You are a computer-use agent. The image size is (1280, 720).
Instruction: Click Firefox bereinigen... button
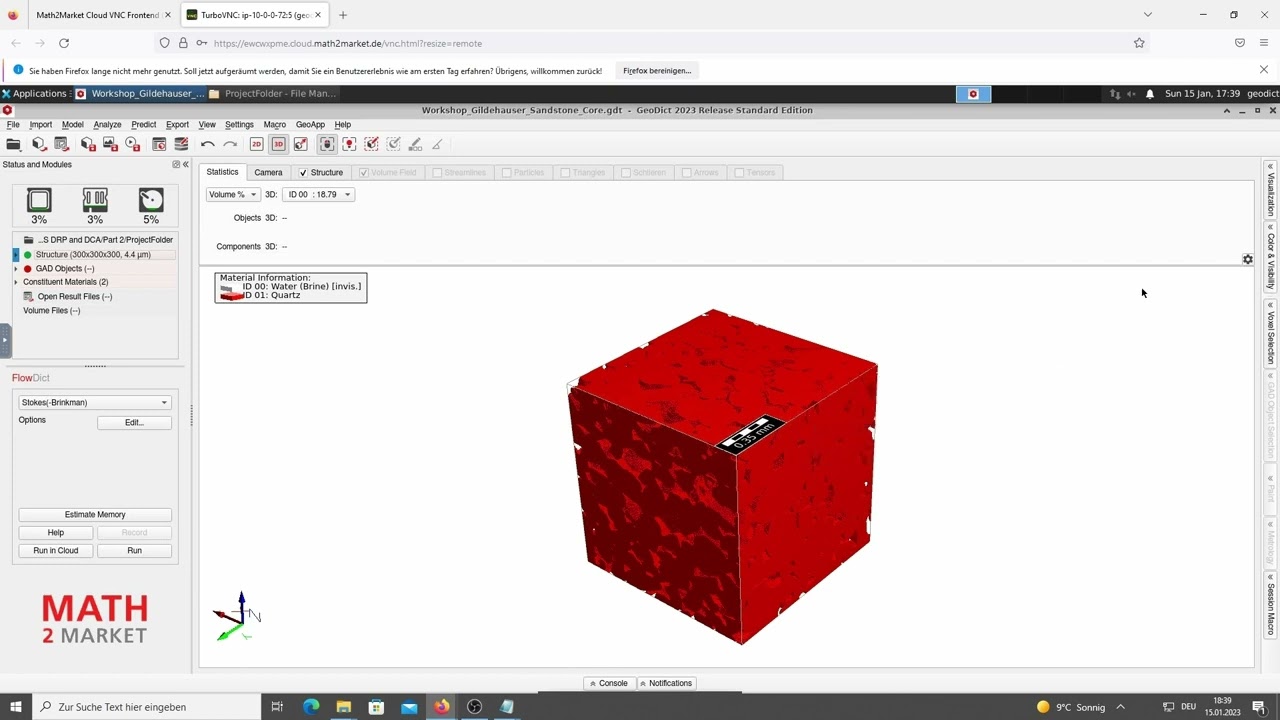(657, 71)
